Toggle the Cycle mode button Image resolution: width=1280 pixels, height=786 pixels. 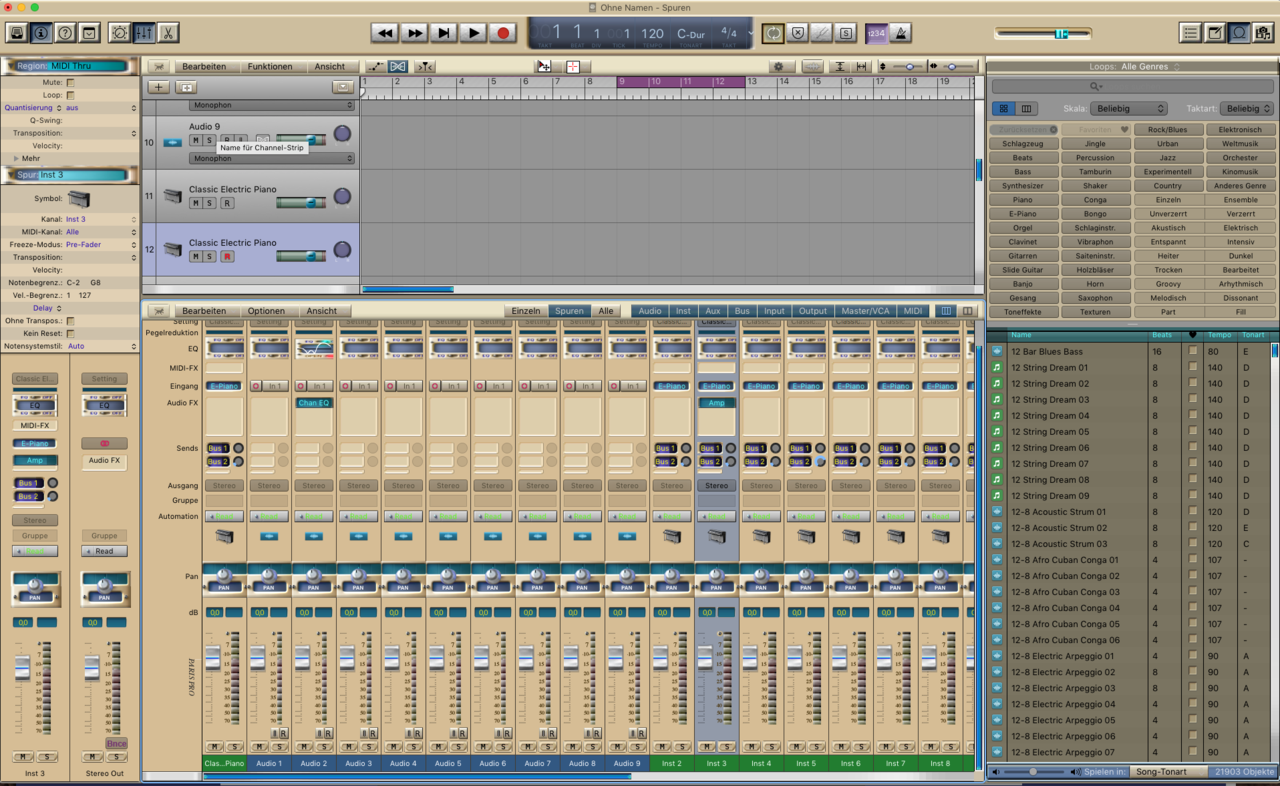coord(773,33)
